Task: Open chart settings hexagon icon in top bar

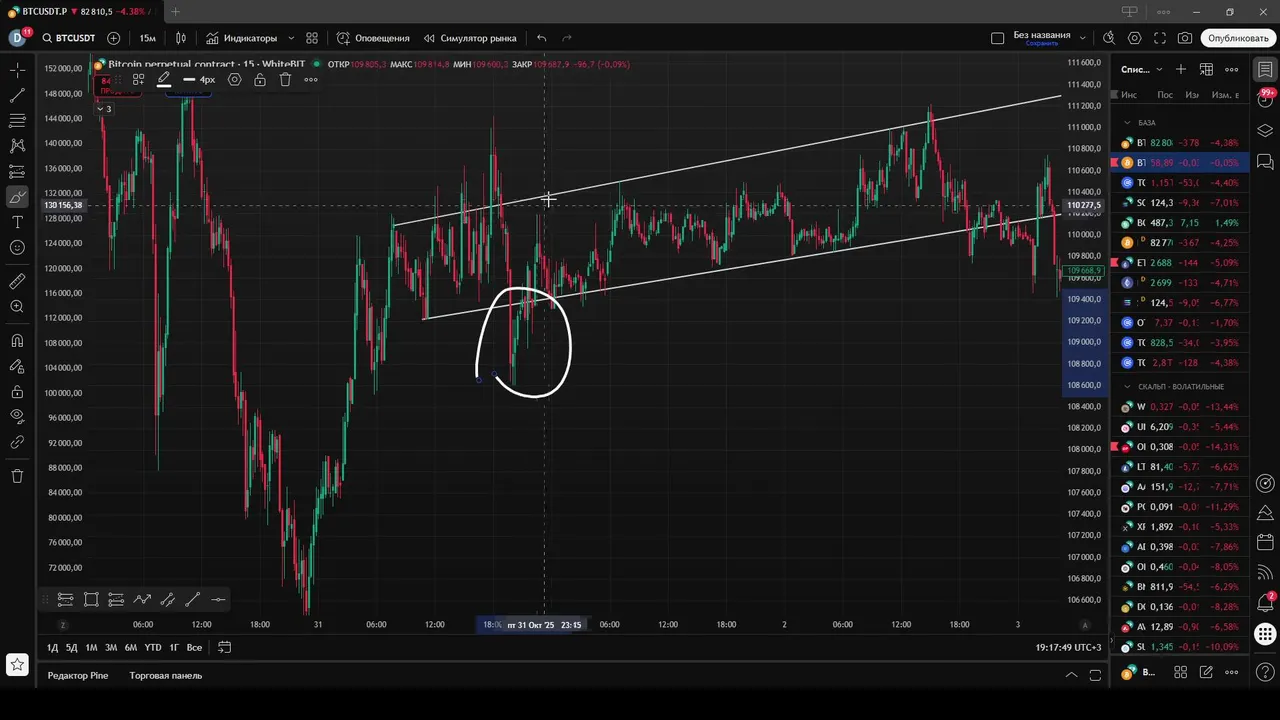Action: click(x=1134, y=38)
